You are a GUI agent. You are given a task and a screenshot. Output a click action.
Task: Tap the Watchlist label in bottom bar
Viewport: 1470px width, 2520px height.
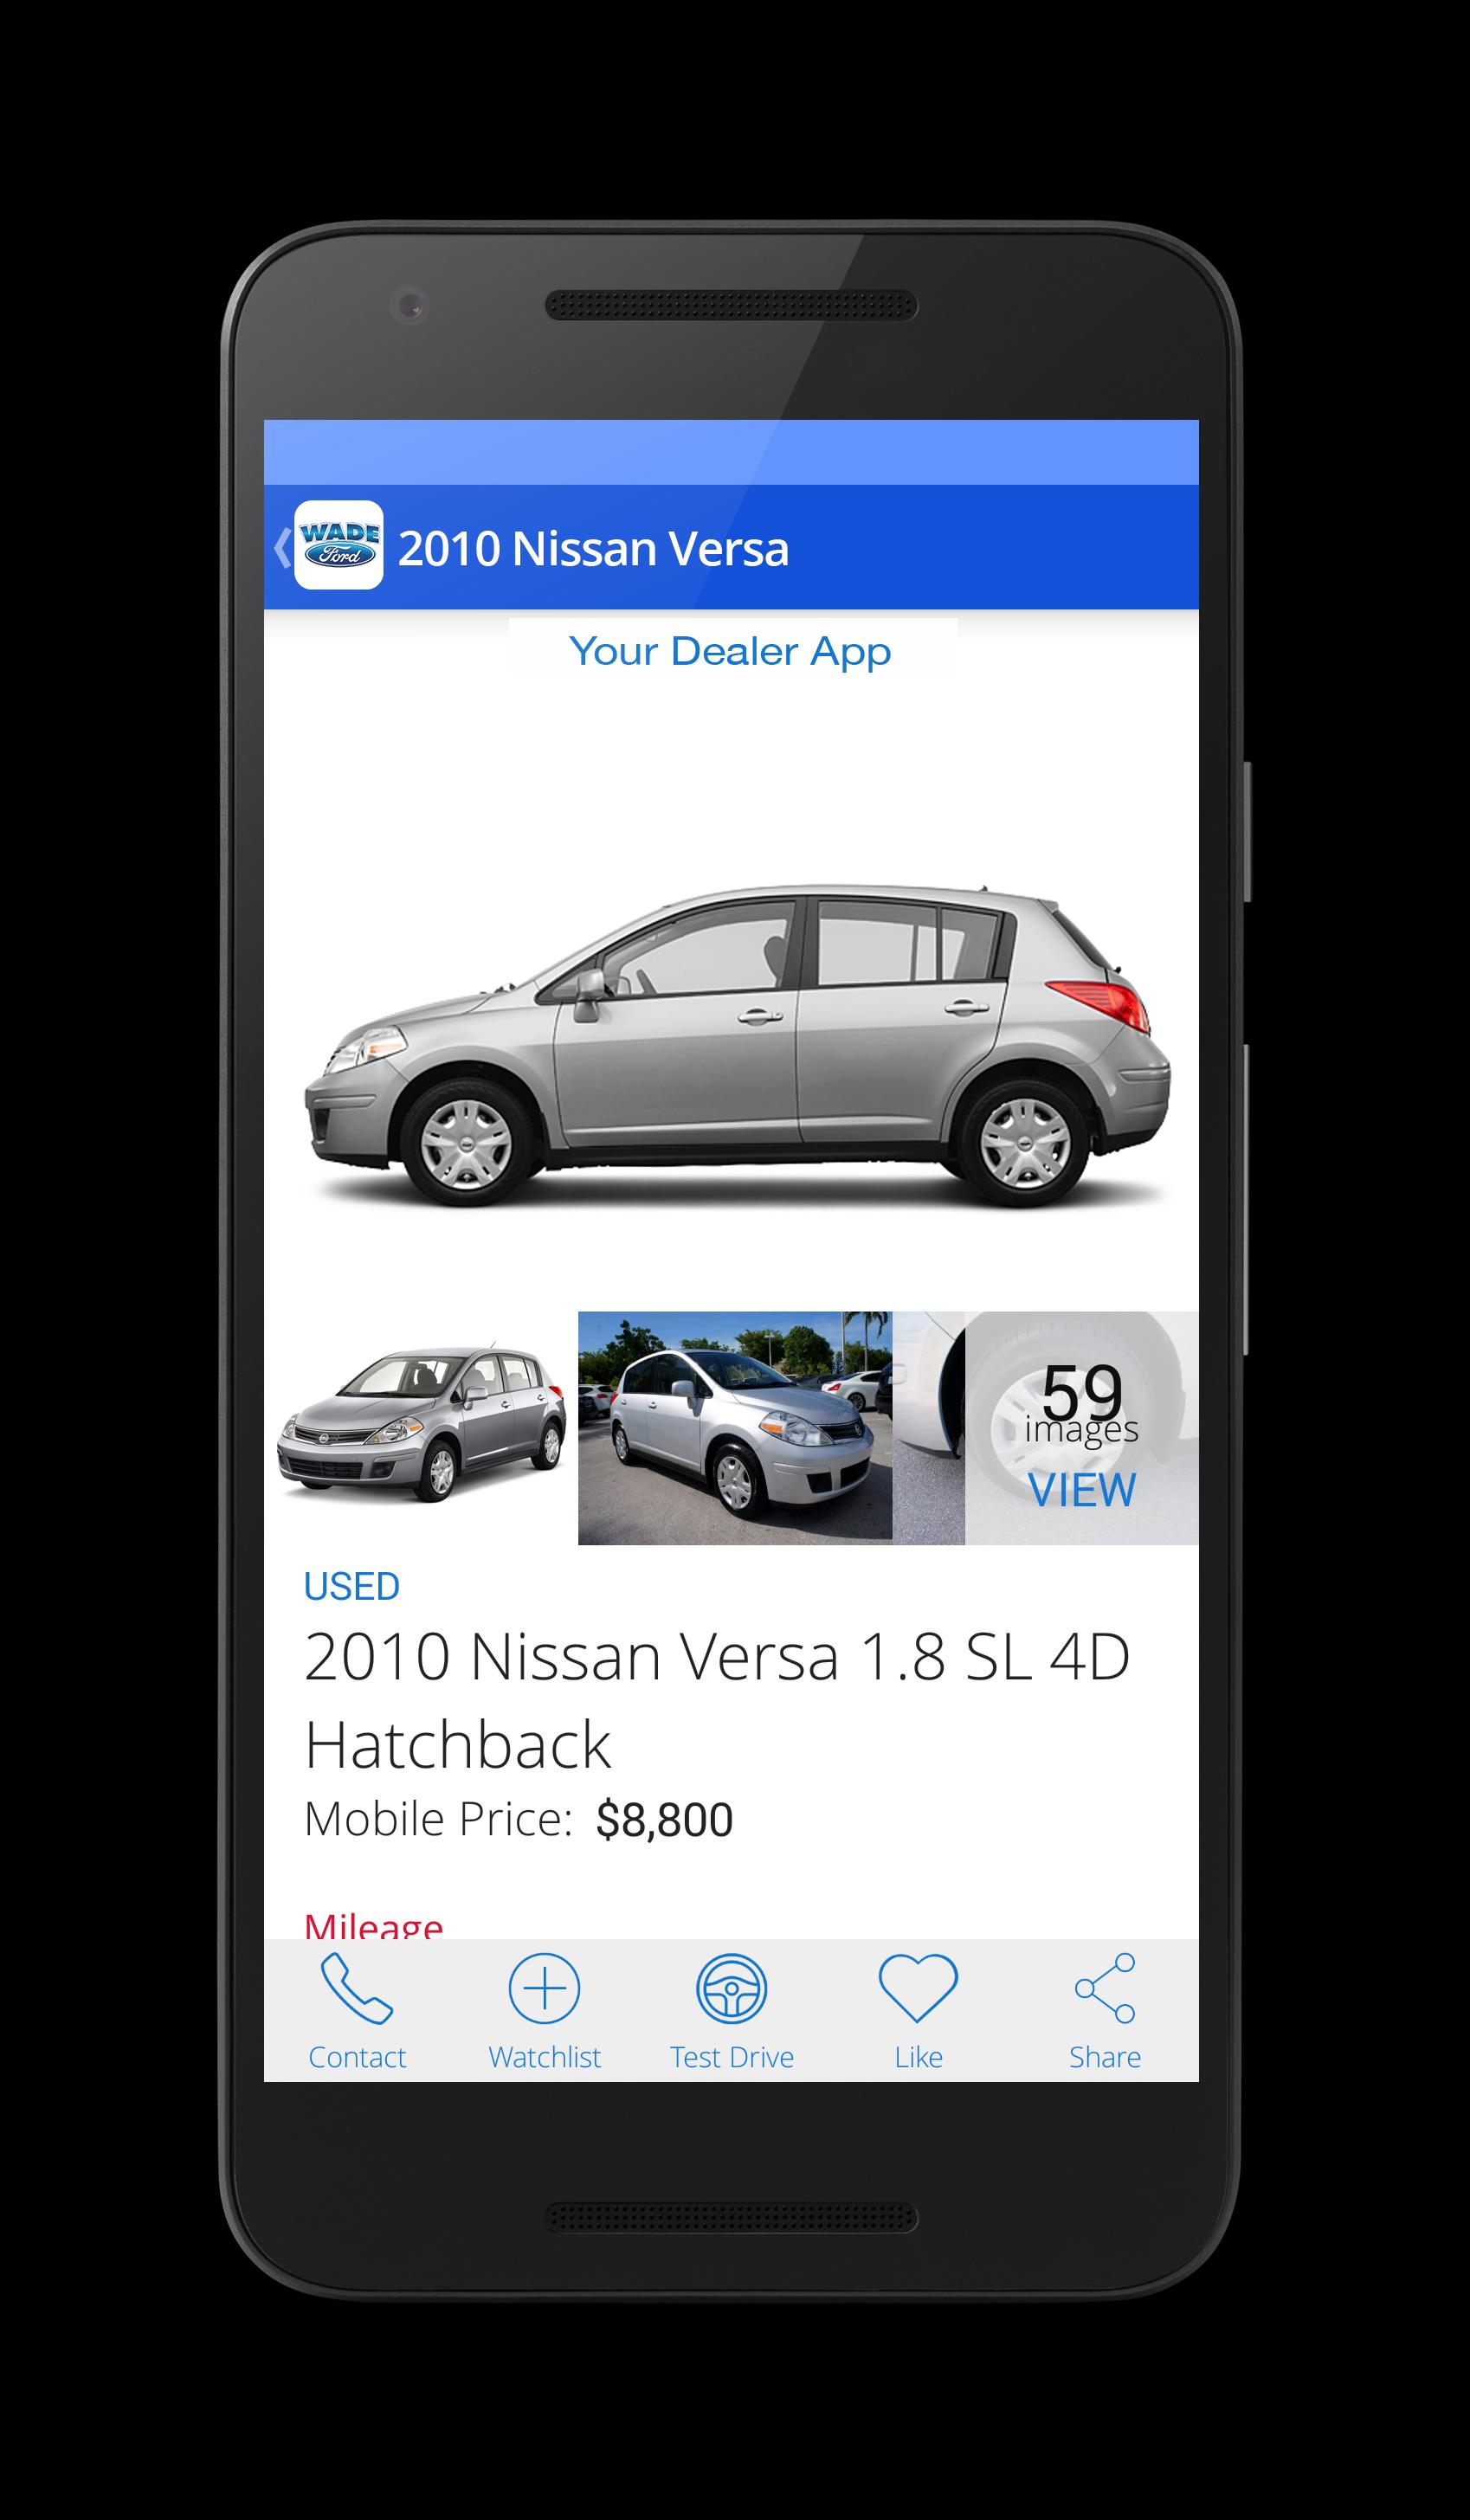tap(544, 2057)
